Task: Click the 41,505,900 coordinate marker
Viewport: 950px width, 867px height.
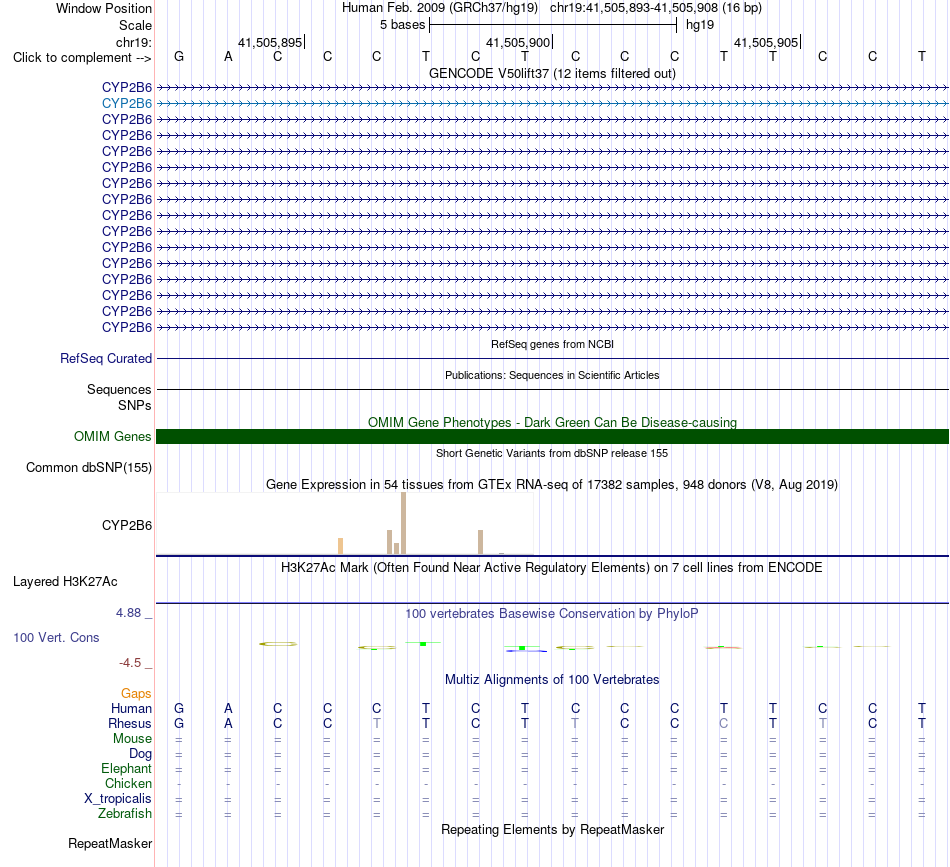Action: (518, 42)
